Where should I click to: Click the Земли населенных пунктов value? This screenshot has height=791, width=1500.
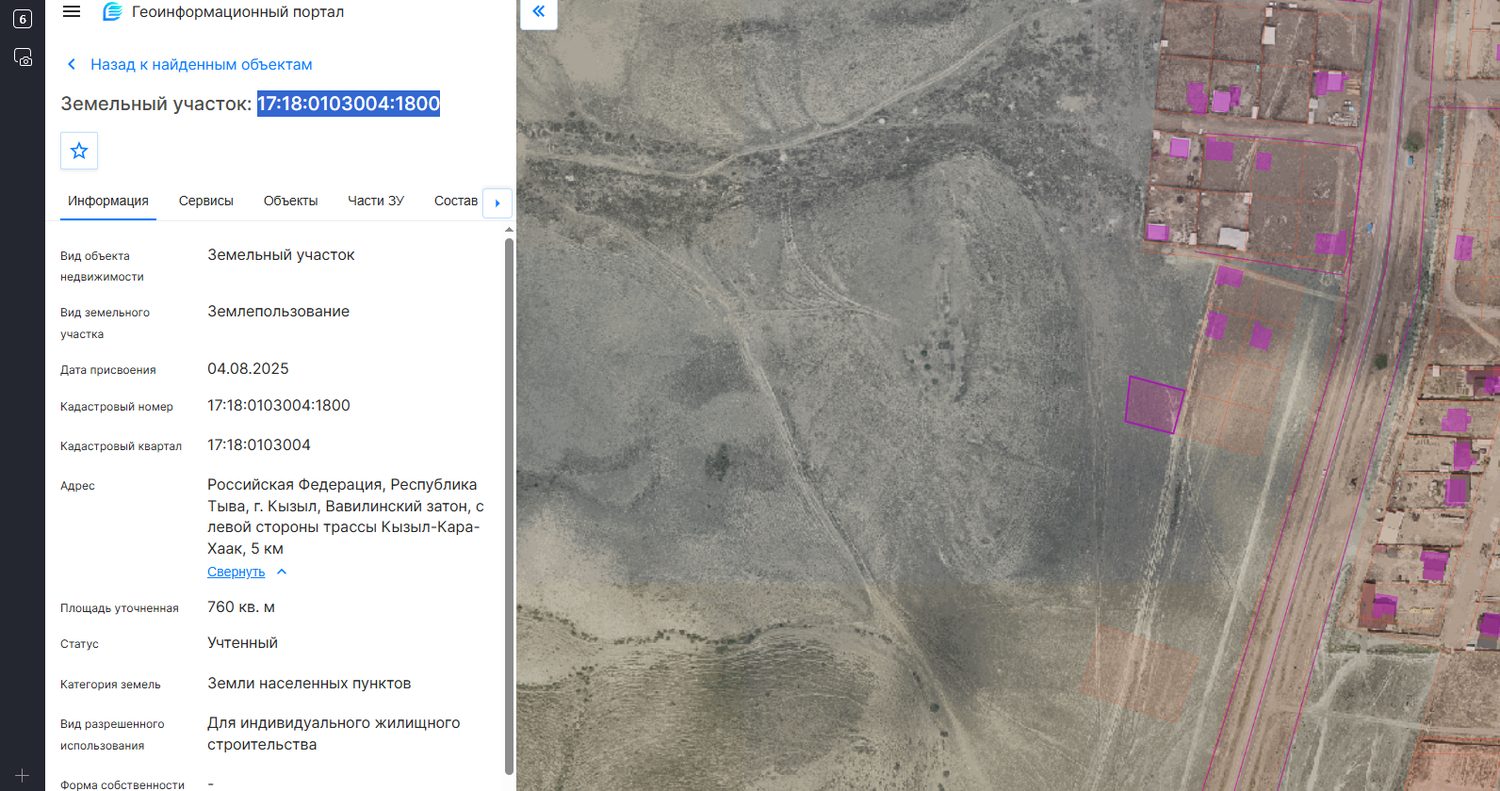click(309, 683)
